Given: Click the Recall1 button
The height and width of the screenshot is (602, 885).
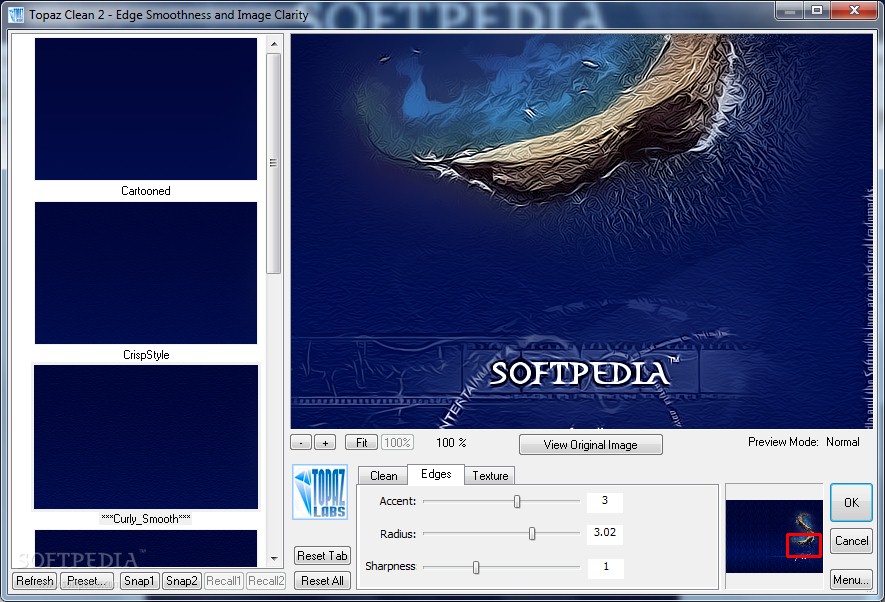Looking at the screenshot, I should pos(224,581).
